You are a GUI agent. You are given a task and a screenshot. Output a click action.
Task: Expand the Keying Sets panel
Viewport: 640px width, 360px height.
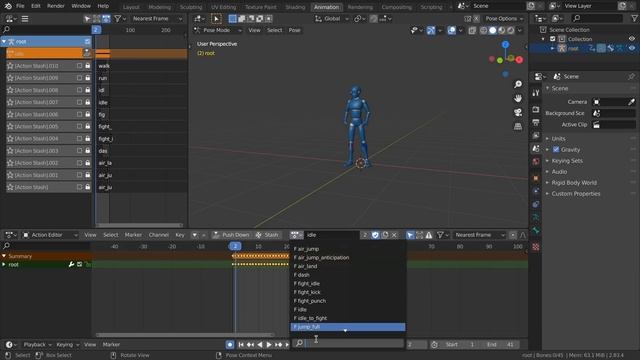point(567,161)
